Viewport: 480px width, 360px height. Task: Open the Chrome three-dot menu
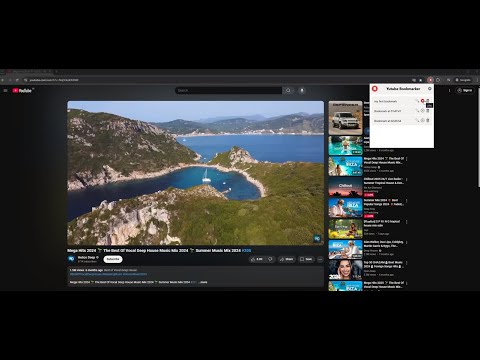click(478, 80)
